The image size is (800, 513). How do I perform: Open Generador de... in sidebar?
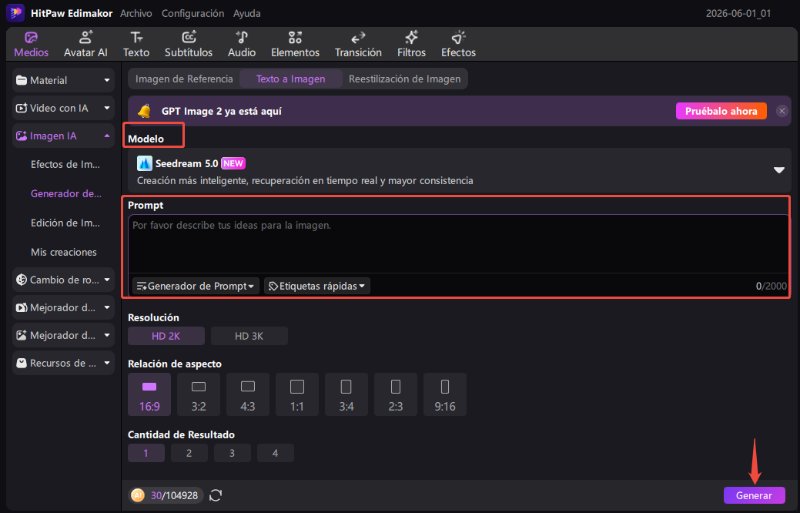(x=66, y=193)
